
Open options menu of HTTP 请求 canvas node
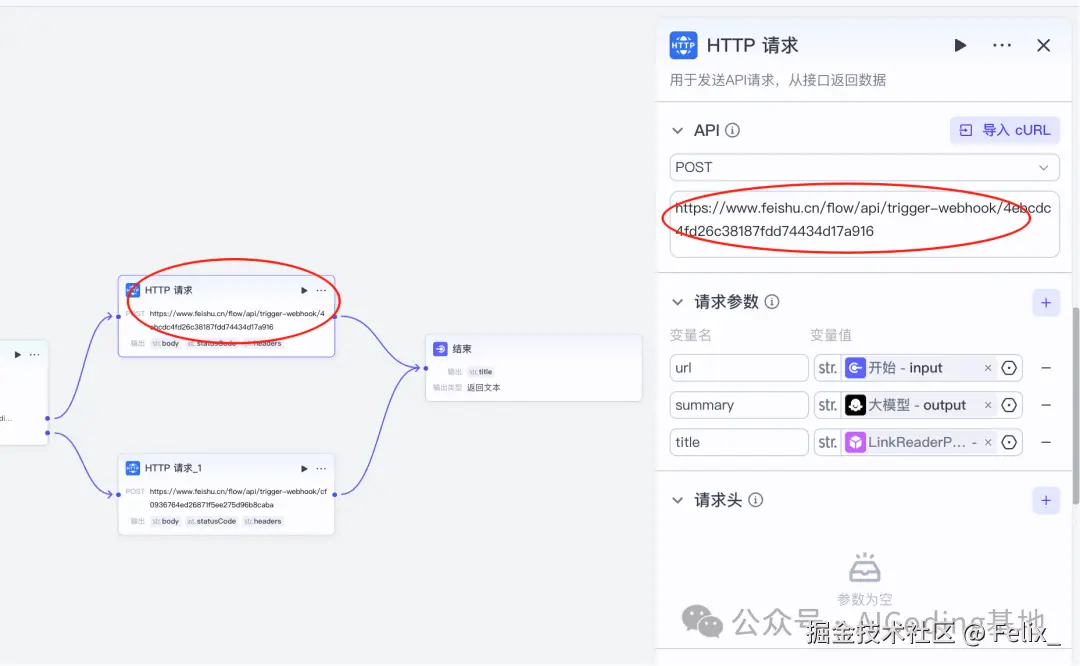(321, 291)
